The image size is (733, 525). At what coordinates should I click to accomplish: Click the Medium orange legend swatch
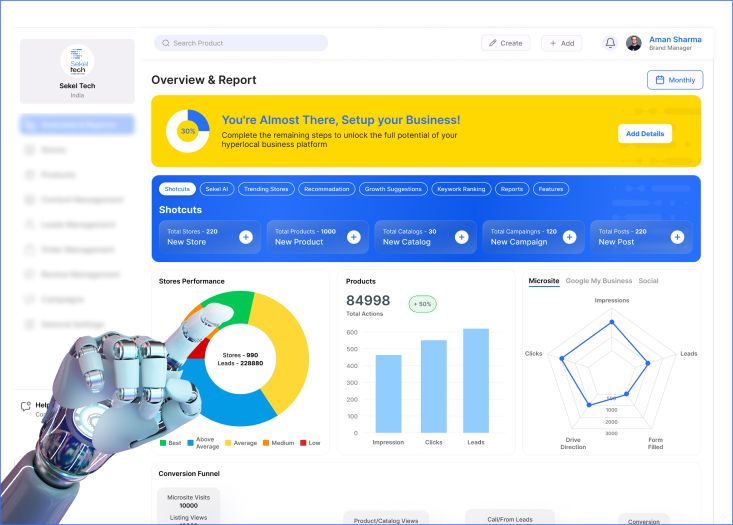pyautogui.click(x=266, y=443)
